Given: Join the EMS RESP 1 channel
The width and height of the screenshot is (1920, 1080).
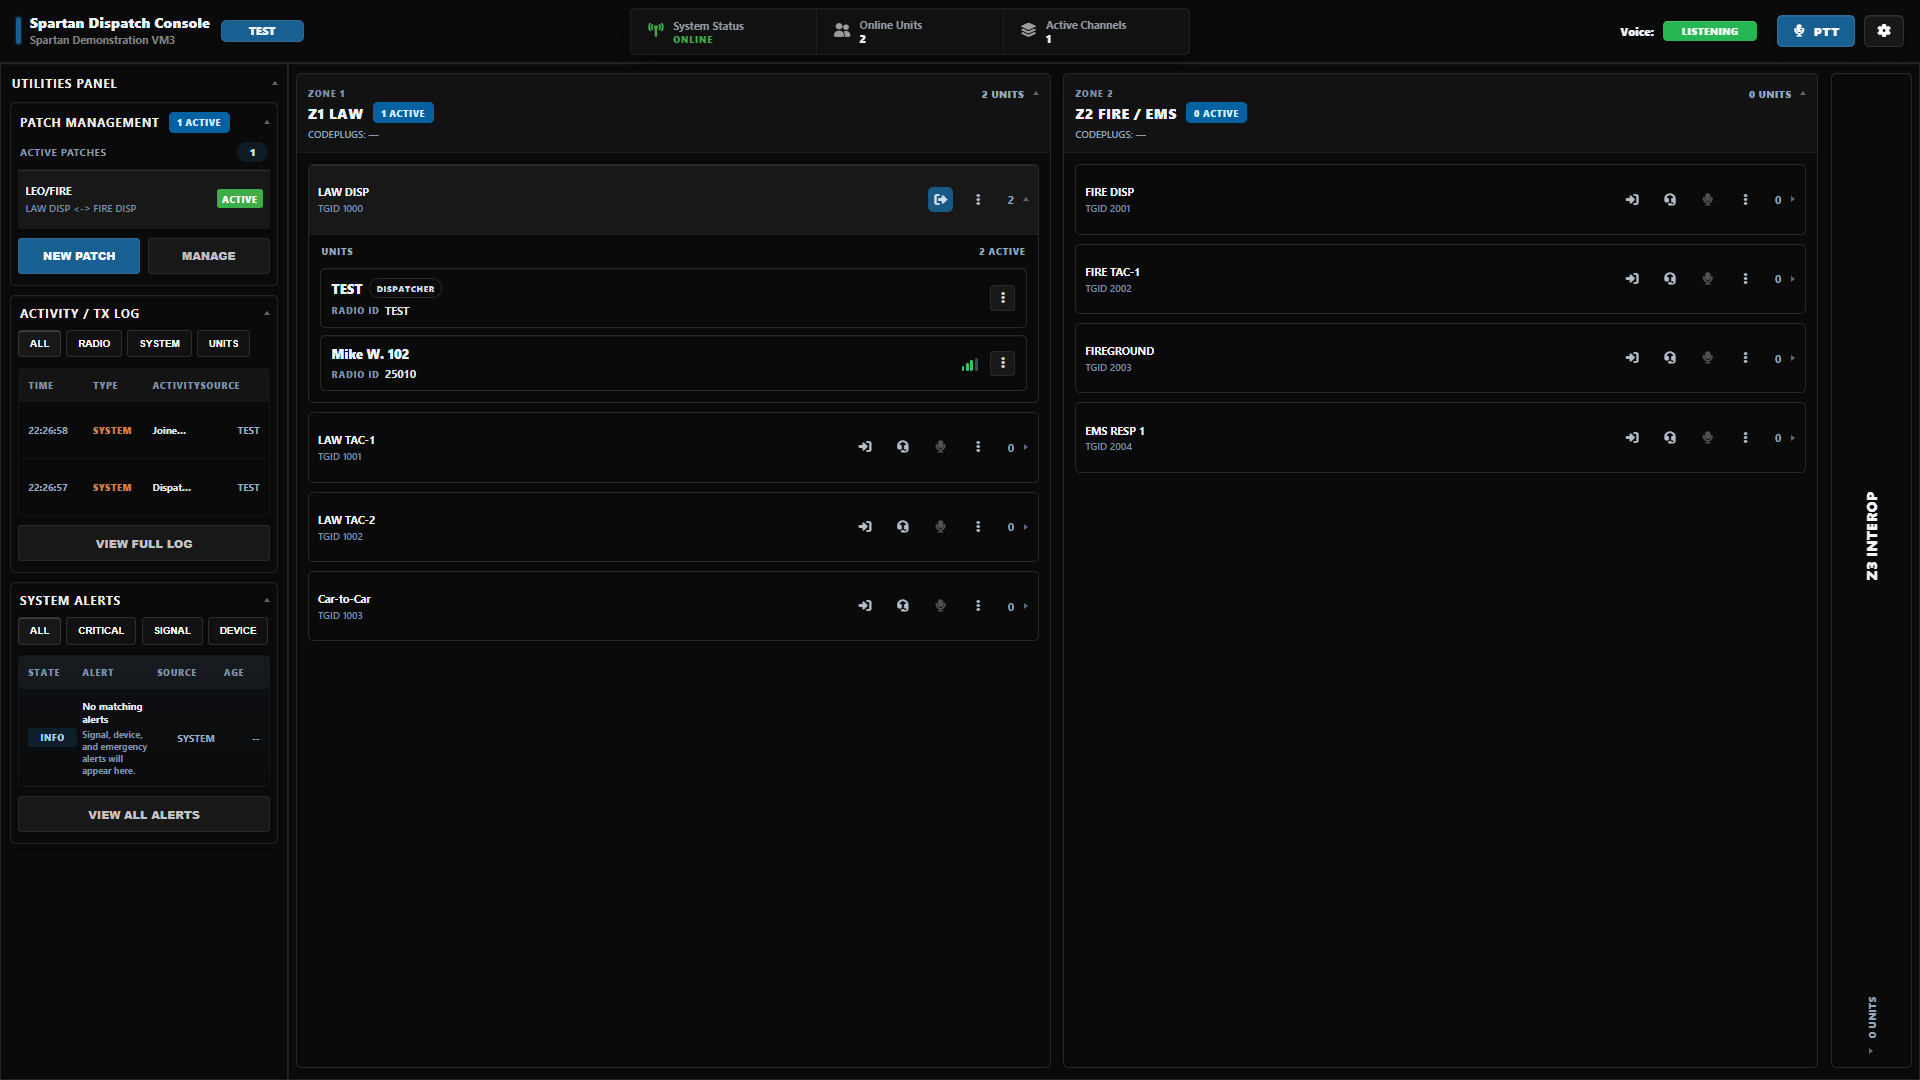Looking at the screenshot, I should [x=1632, y=438].
